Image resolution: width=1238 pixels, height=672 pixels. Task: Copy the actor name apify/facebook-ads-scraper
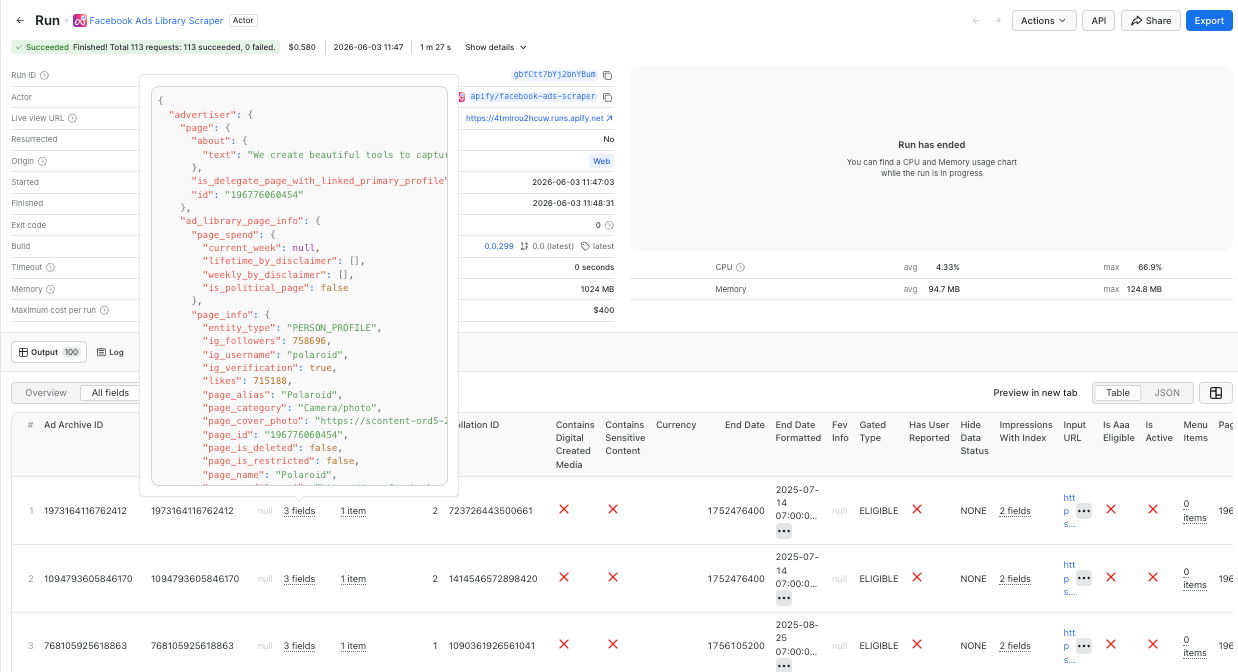[x=607, y=97]
